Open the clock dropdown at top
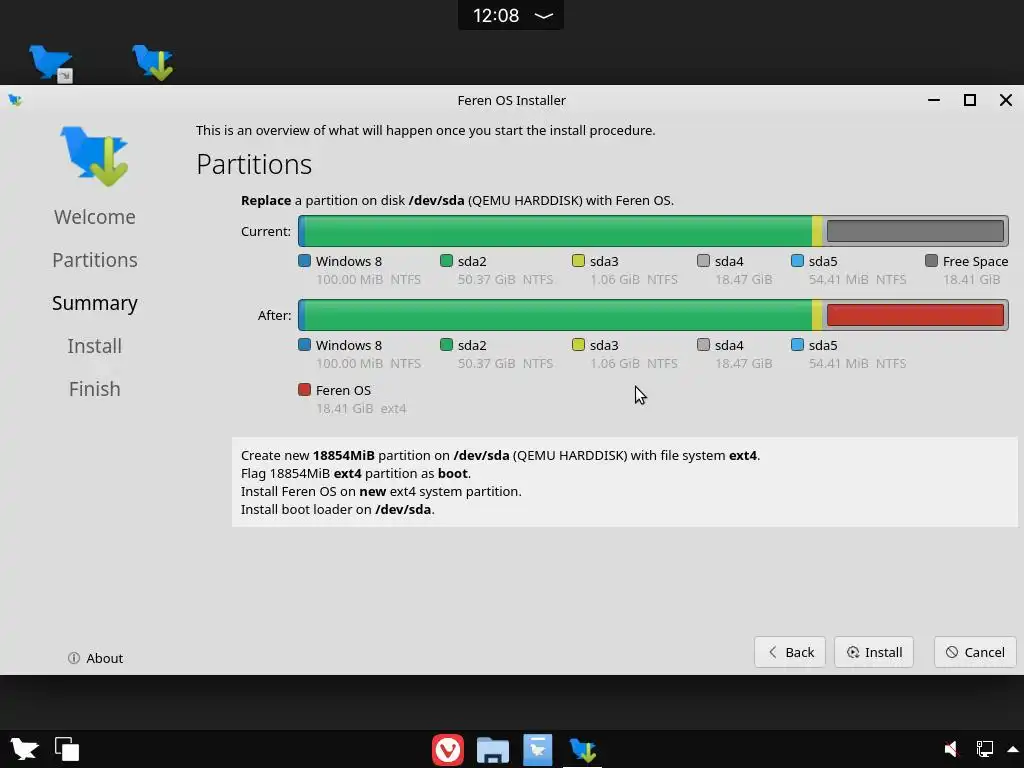The width and height of the screenshot is (1024, 768). [511, 15]
